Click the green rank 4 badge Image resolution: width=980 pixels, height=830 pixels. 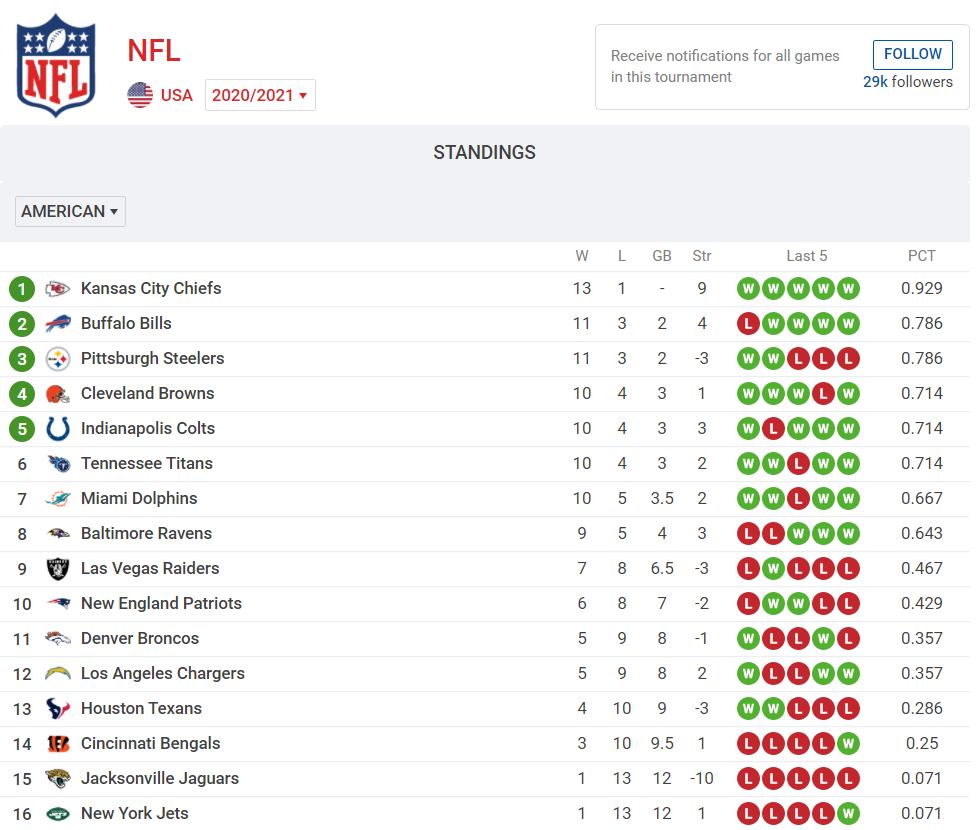tap(22, 394)
